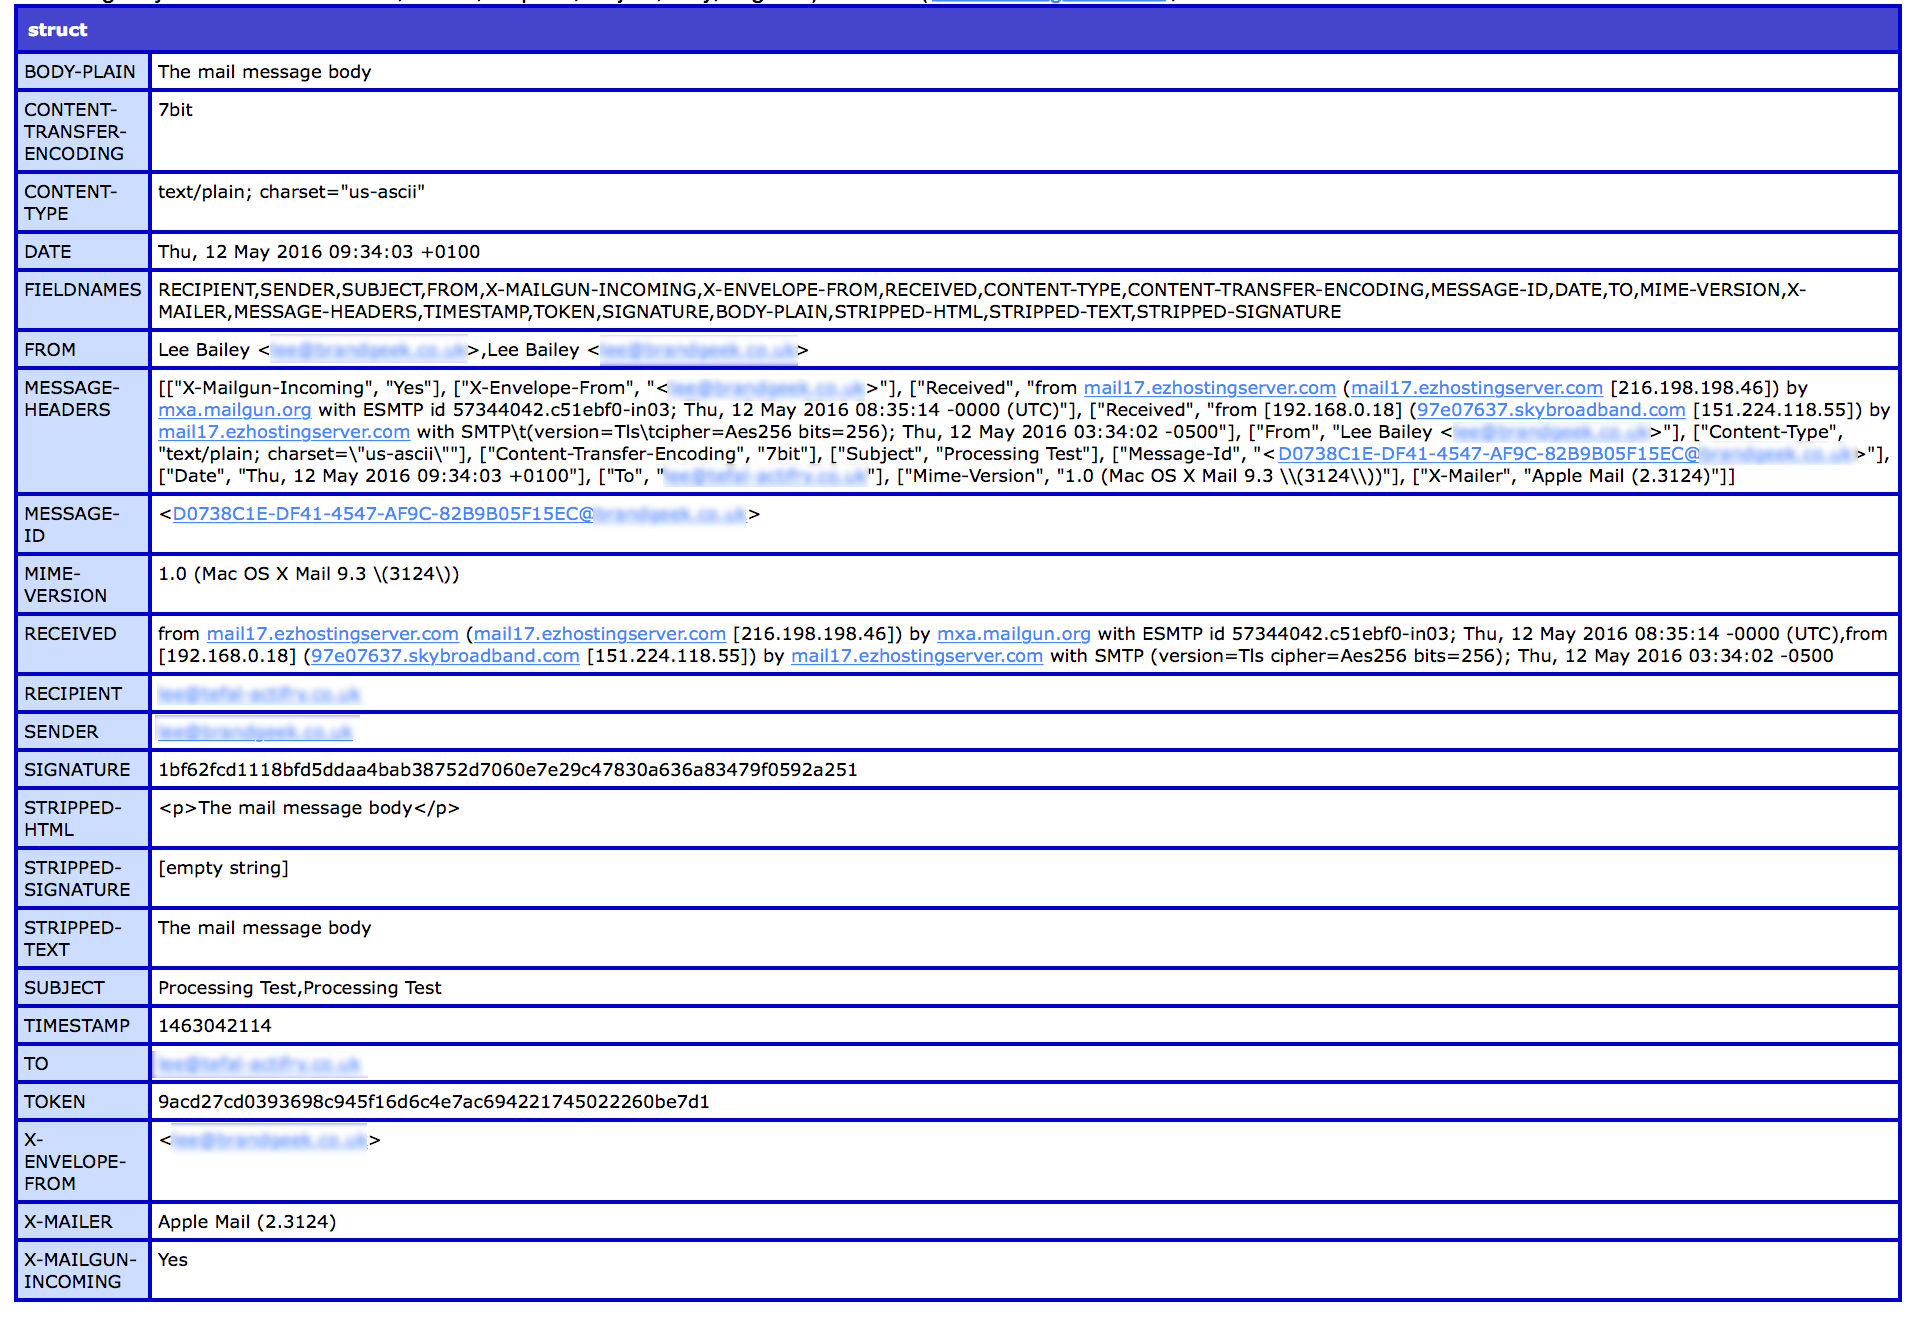Click the SIGNATURE hash value cell
The image size is (1920, 1320).
click(507, 770)
